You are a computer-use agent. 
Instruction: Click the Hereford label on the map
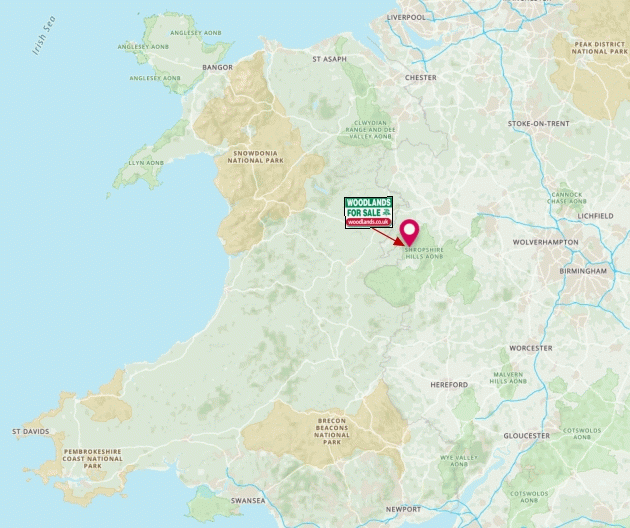(449, 385)
